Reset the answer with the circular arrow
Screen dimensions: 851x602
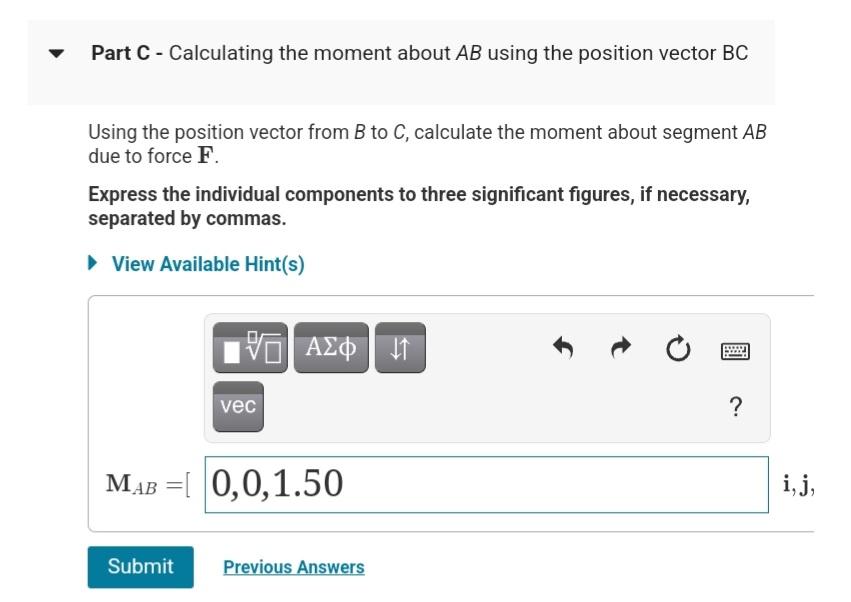(x=677, y=347)
